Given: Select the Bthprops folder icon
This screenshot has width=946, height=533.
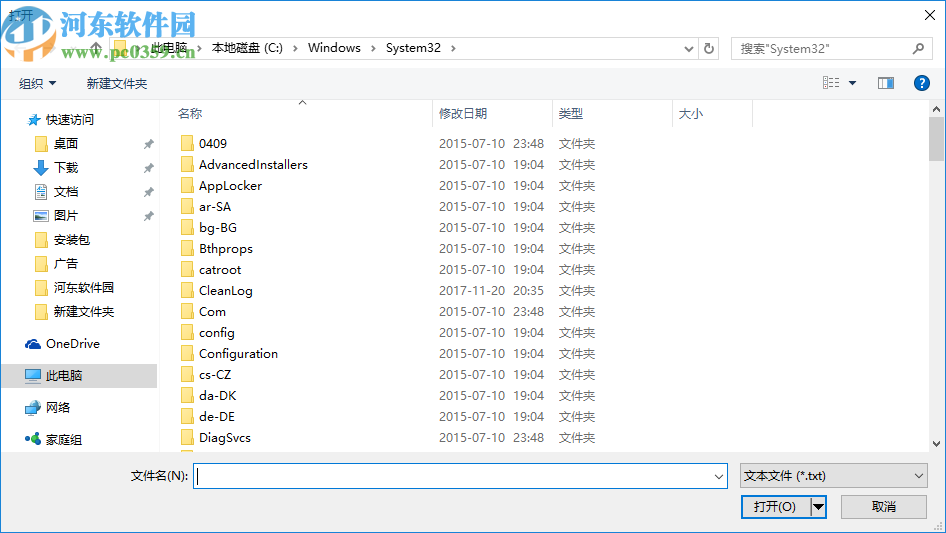Looking at the screenshot, I should [188, 248].
